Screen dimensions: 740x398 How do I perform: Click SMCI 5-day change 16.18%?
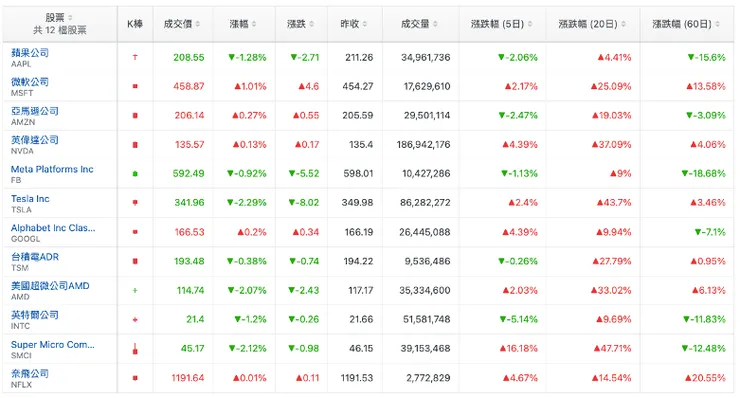click(518, 348)
